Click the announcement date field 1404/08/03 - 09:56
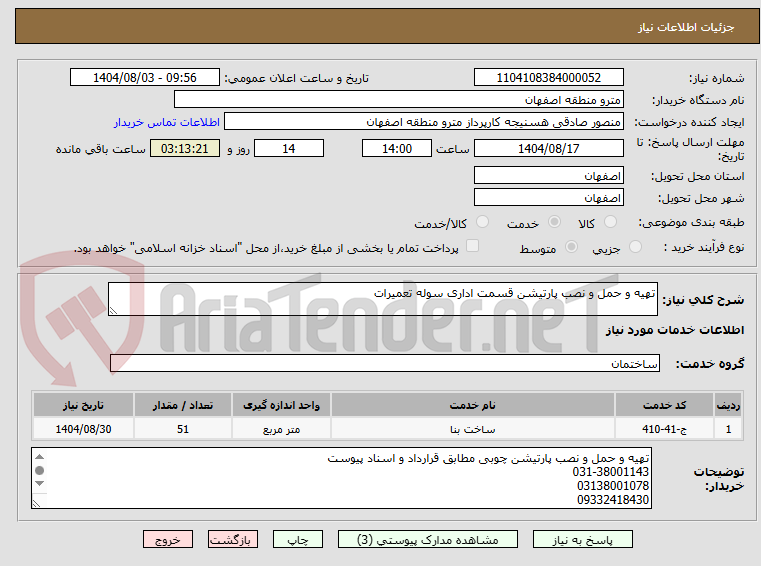This screenshot has height=566, width=761. [145, 77]
